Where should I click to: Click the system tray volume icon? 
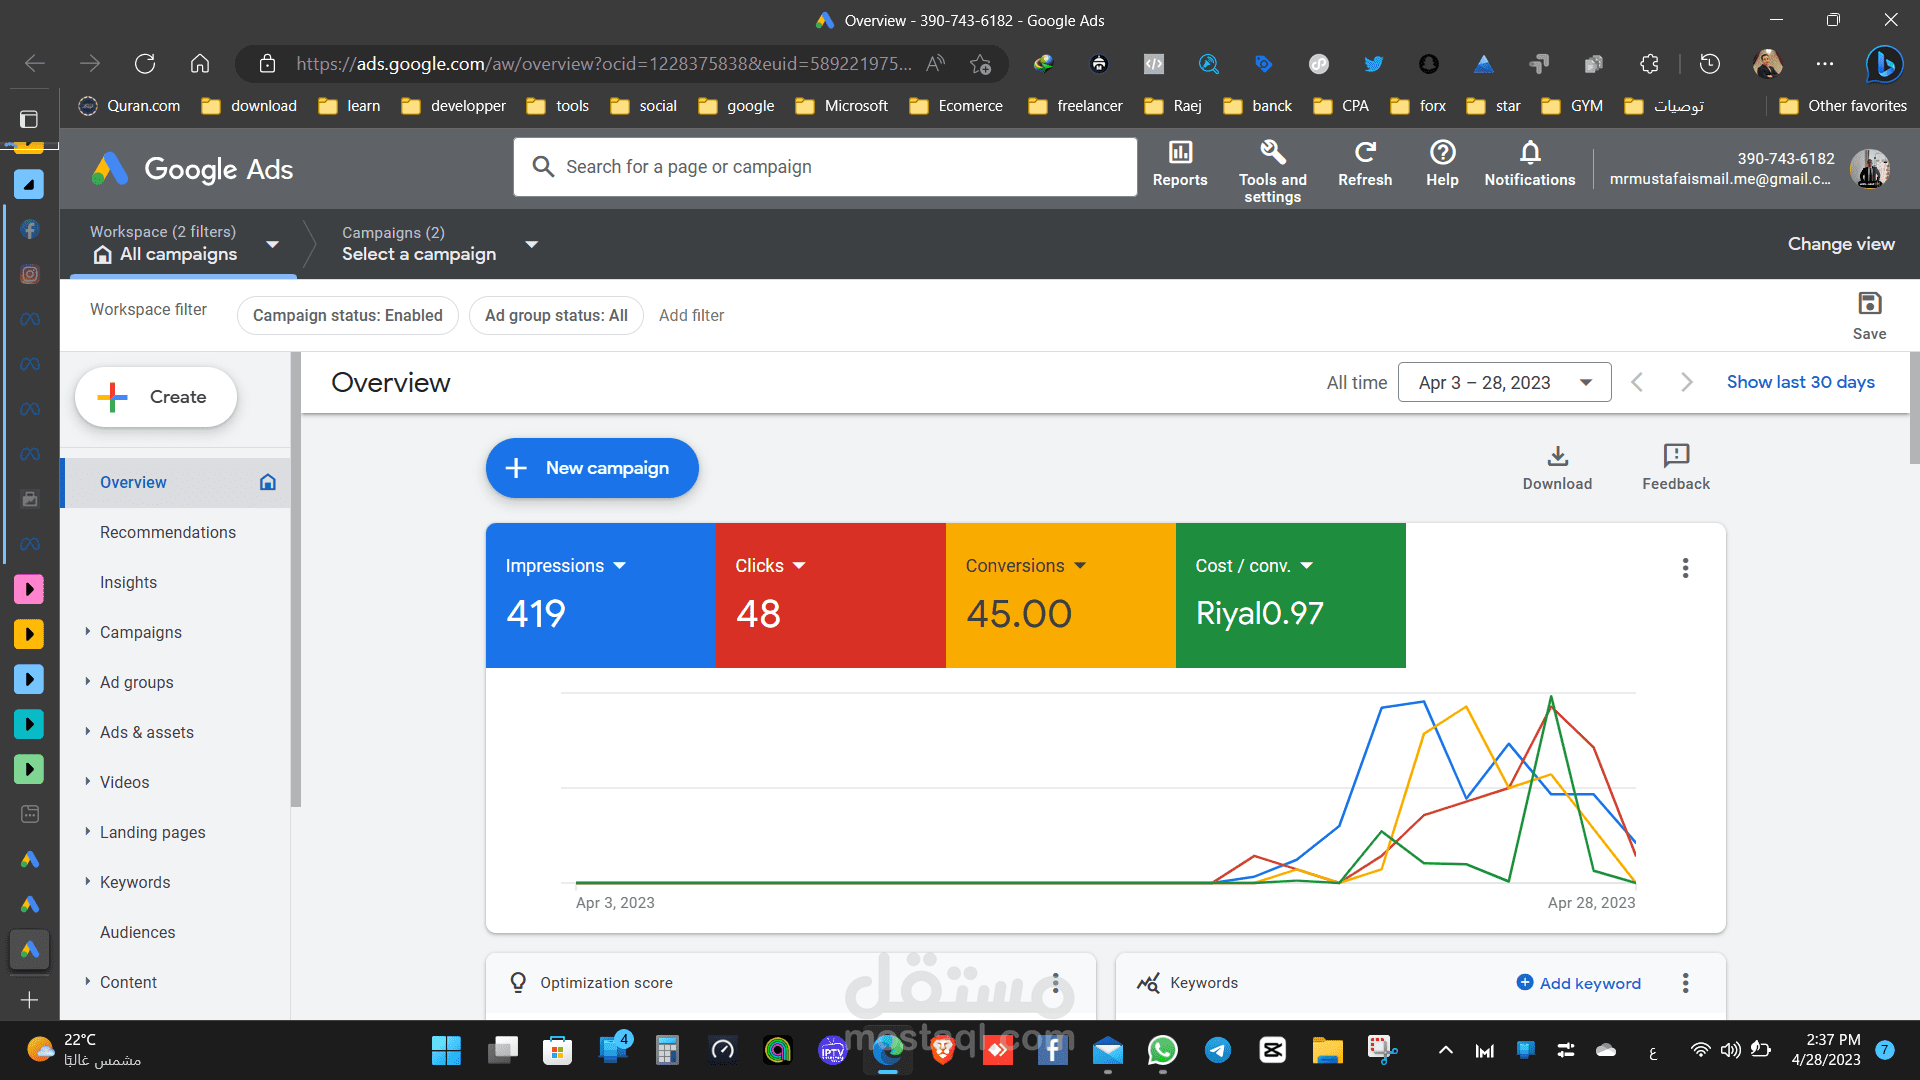tap(1730, 1050)
